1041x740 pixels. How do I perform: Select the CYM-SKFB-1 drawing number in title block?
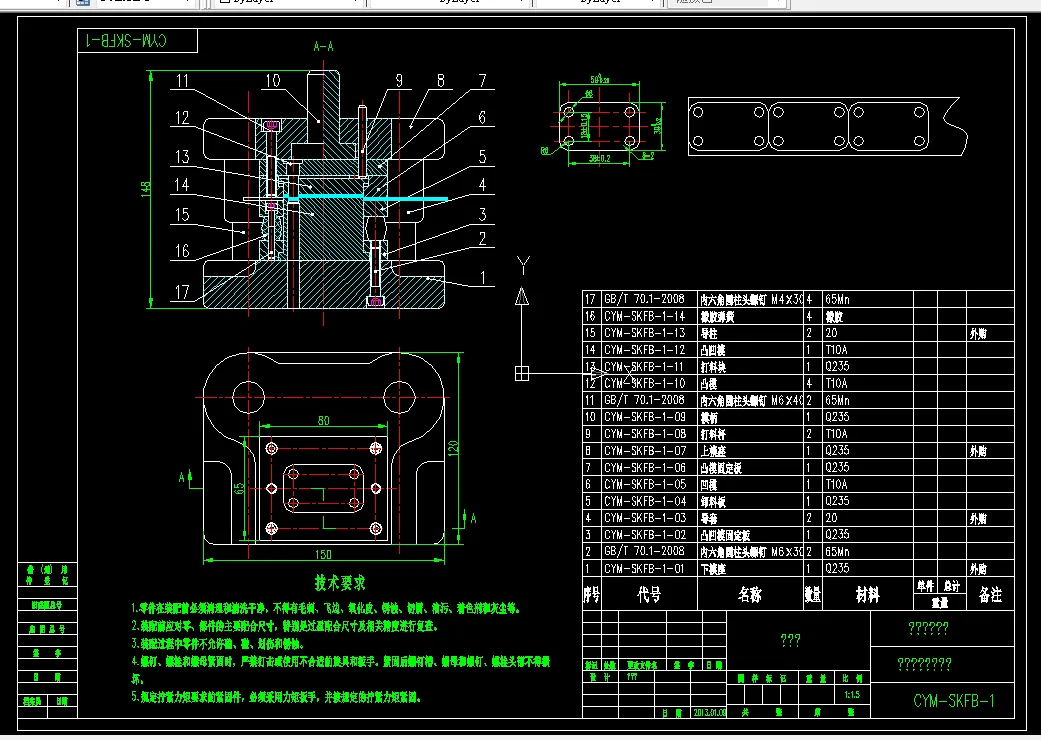pos(954,701)
